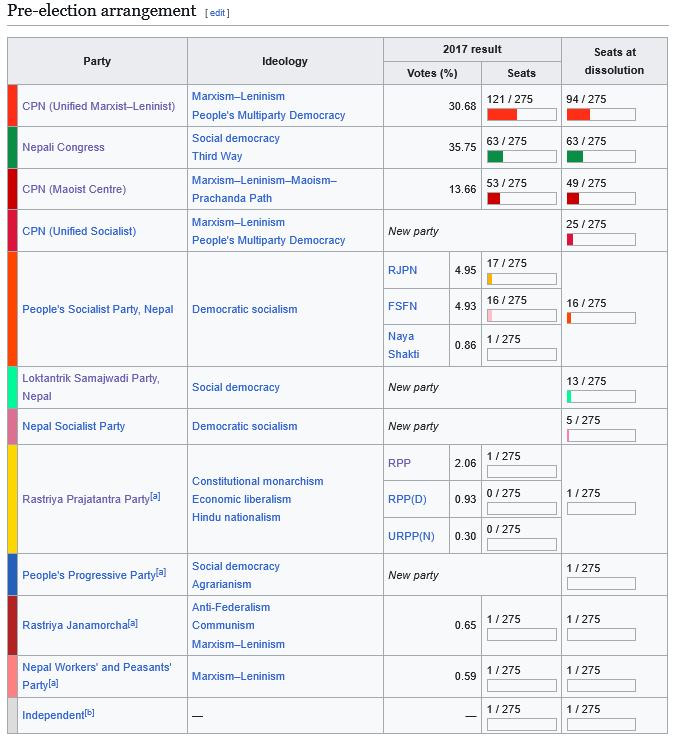Click the edit link beside Pre-election arrangement
The width and height of the screenshot is (673, 740).
pyautogui.click(x=217, y=13)
